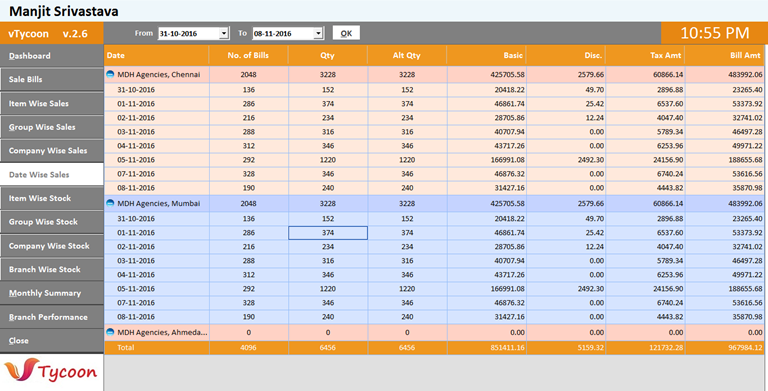
Task: Click the 10:55 PM clock display
Action: tap(715, 33)
